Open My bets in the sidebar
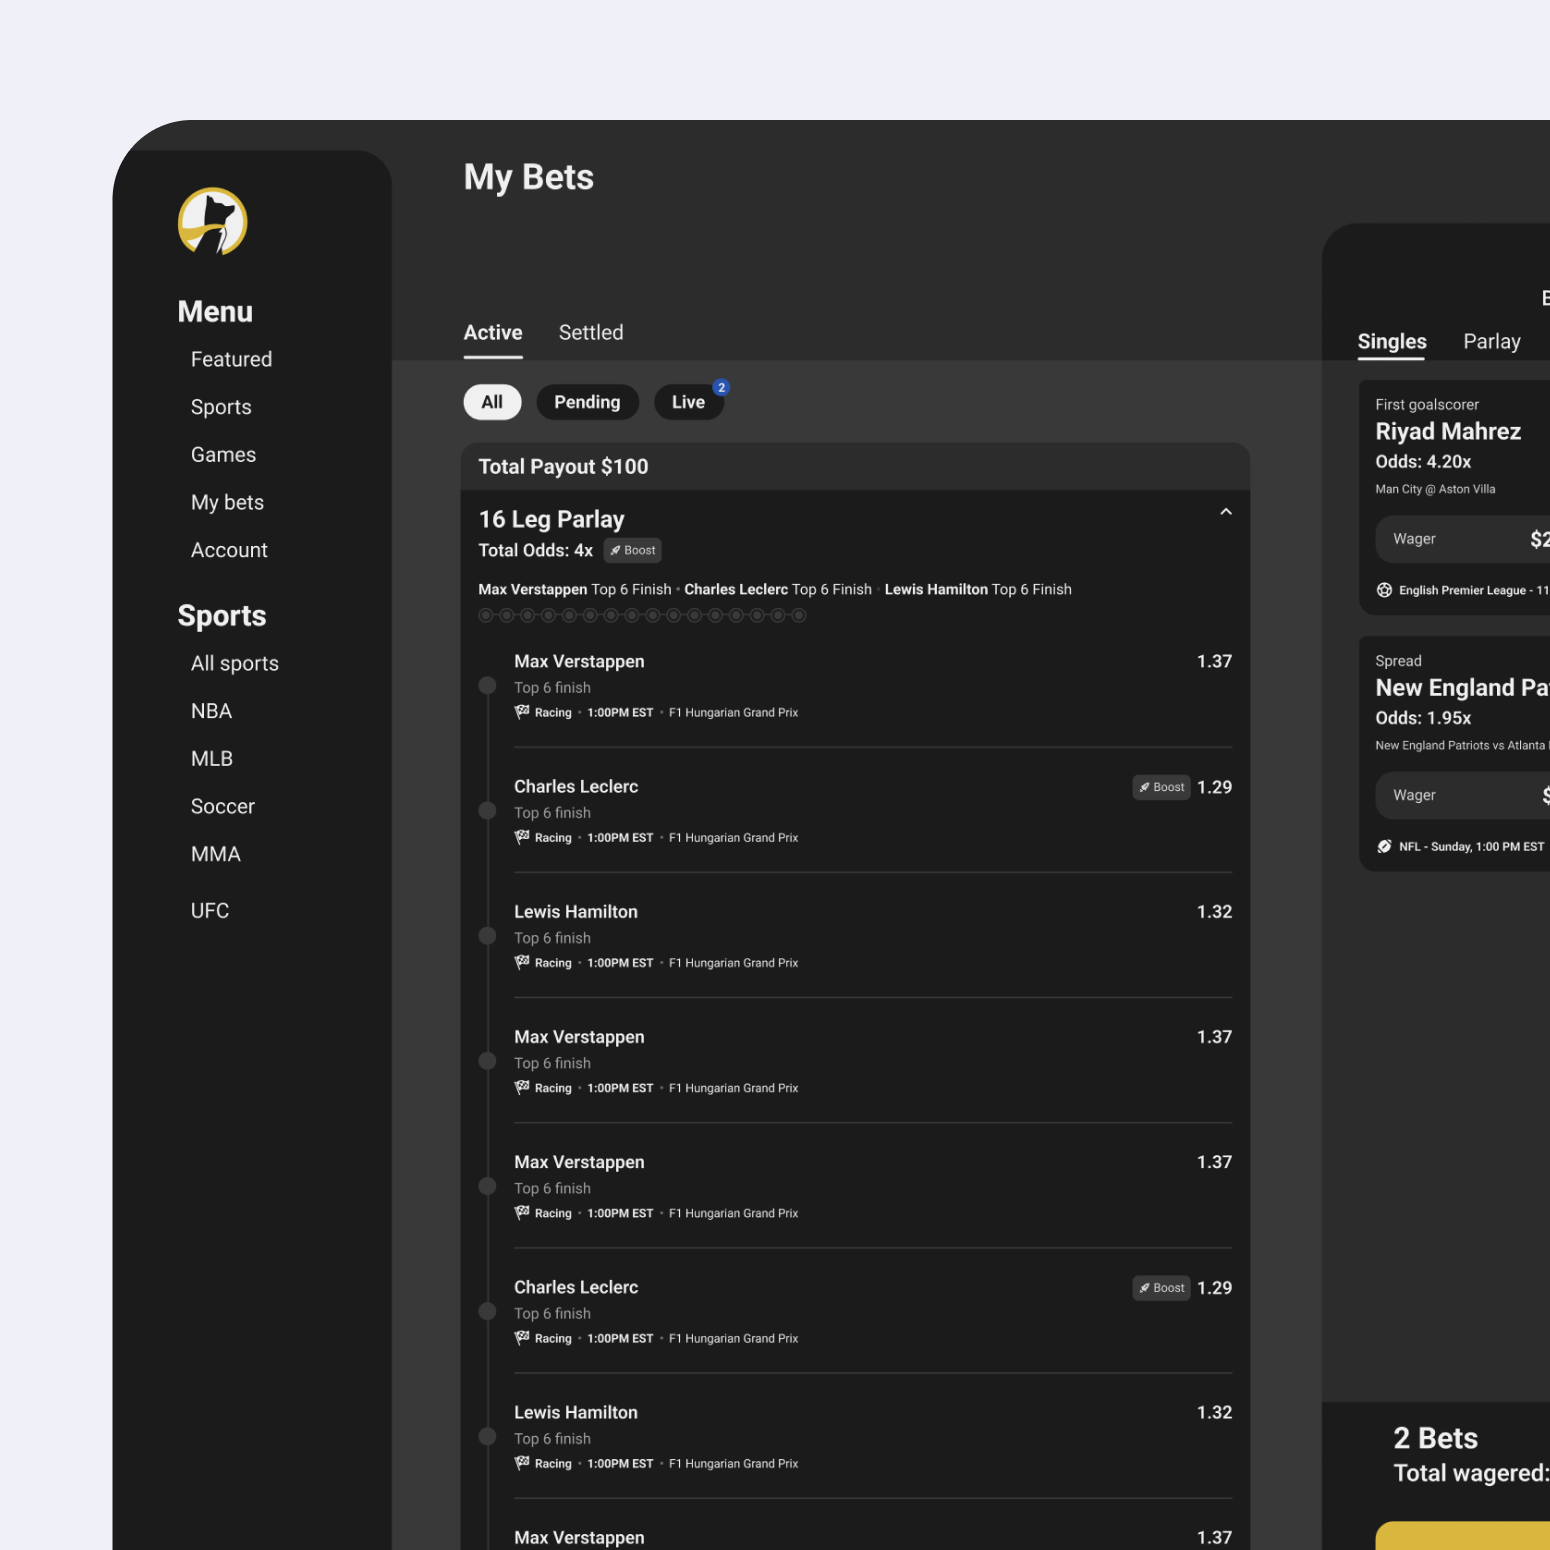 (227, 502)
